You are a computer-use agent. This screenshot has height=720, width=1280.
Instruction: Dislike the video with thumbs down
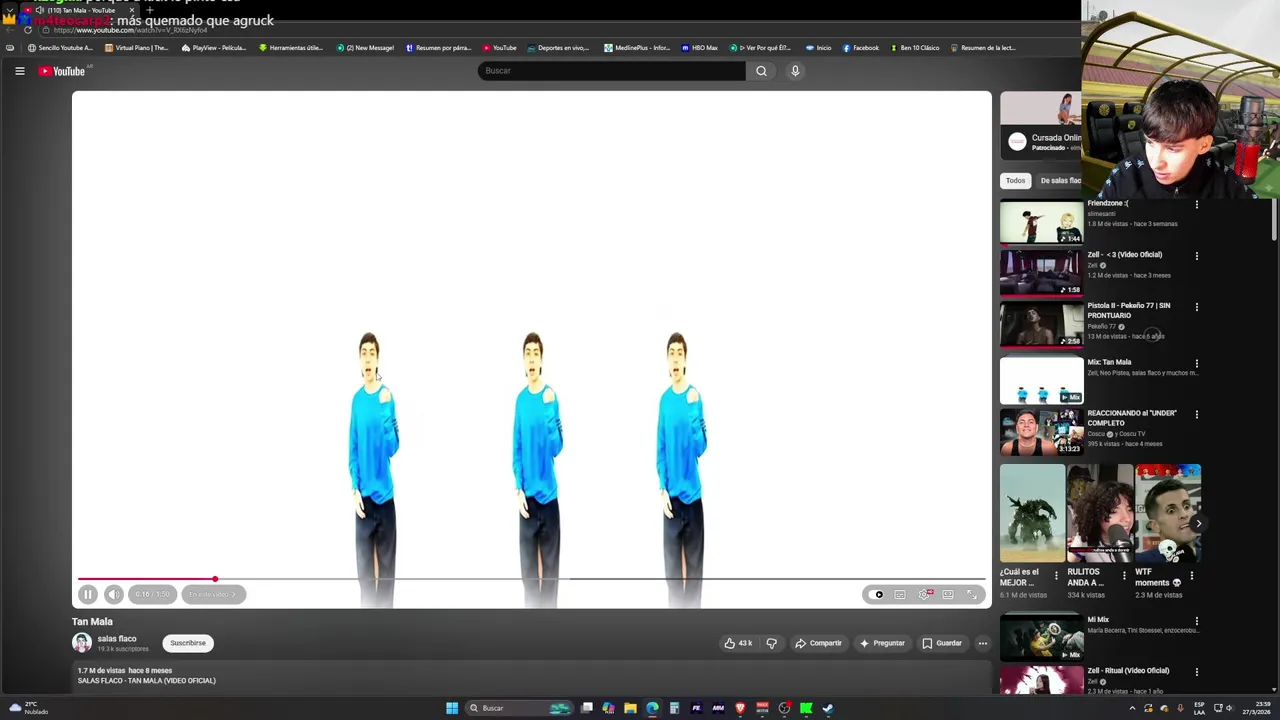pyautogui.click(x=771, y=643)
